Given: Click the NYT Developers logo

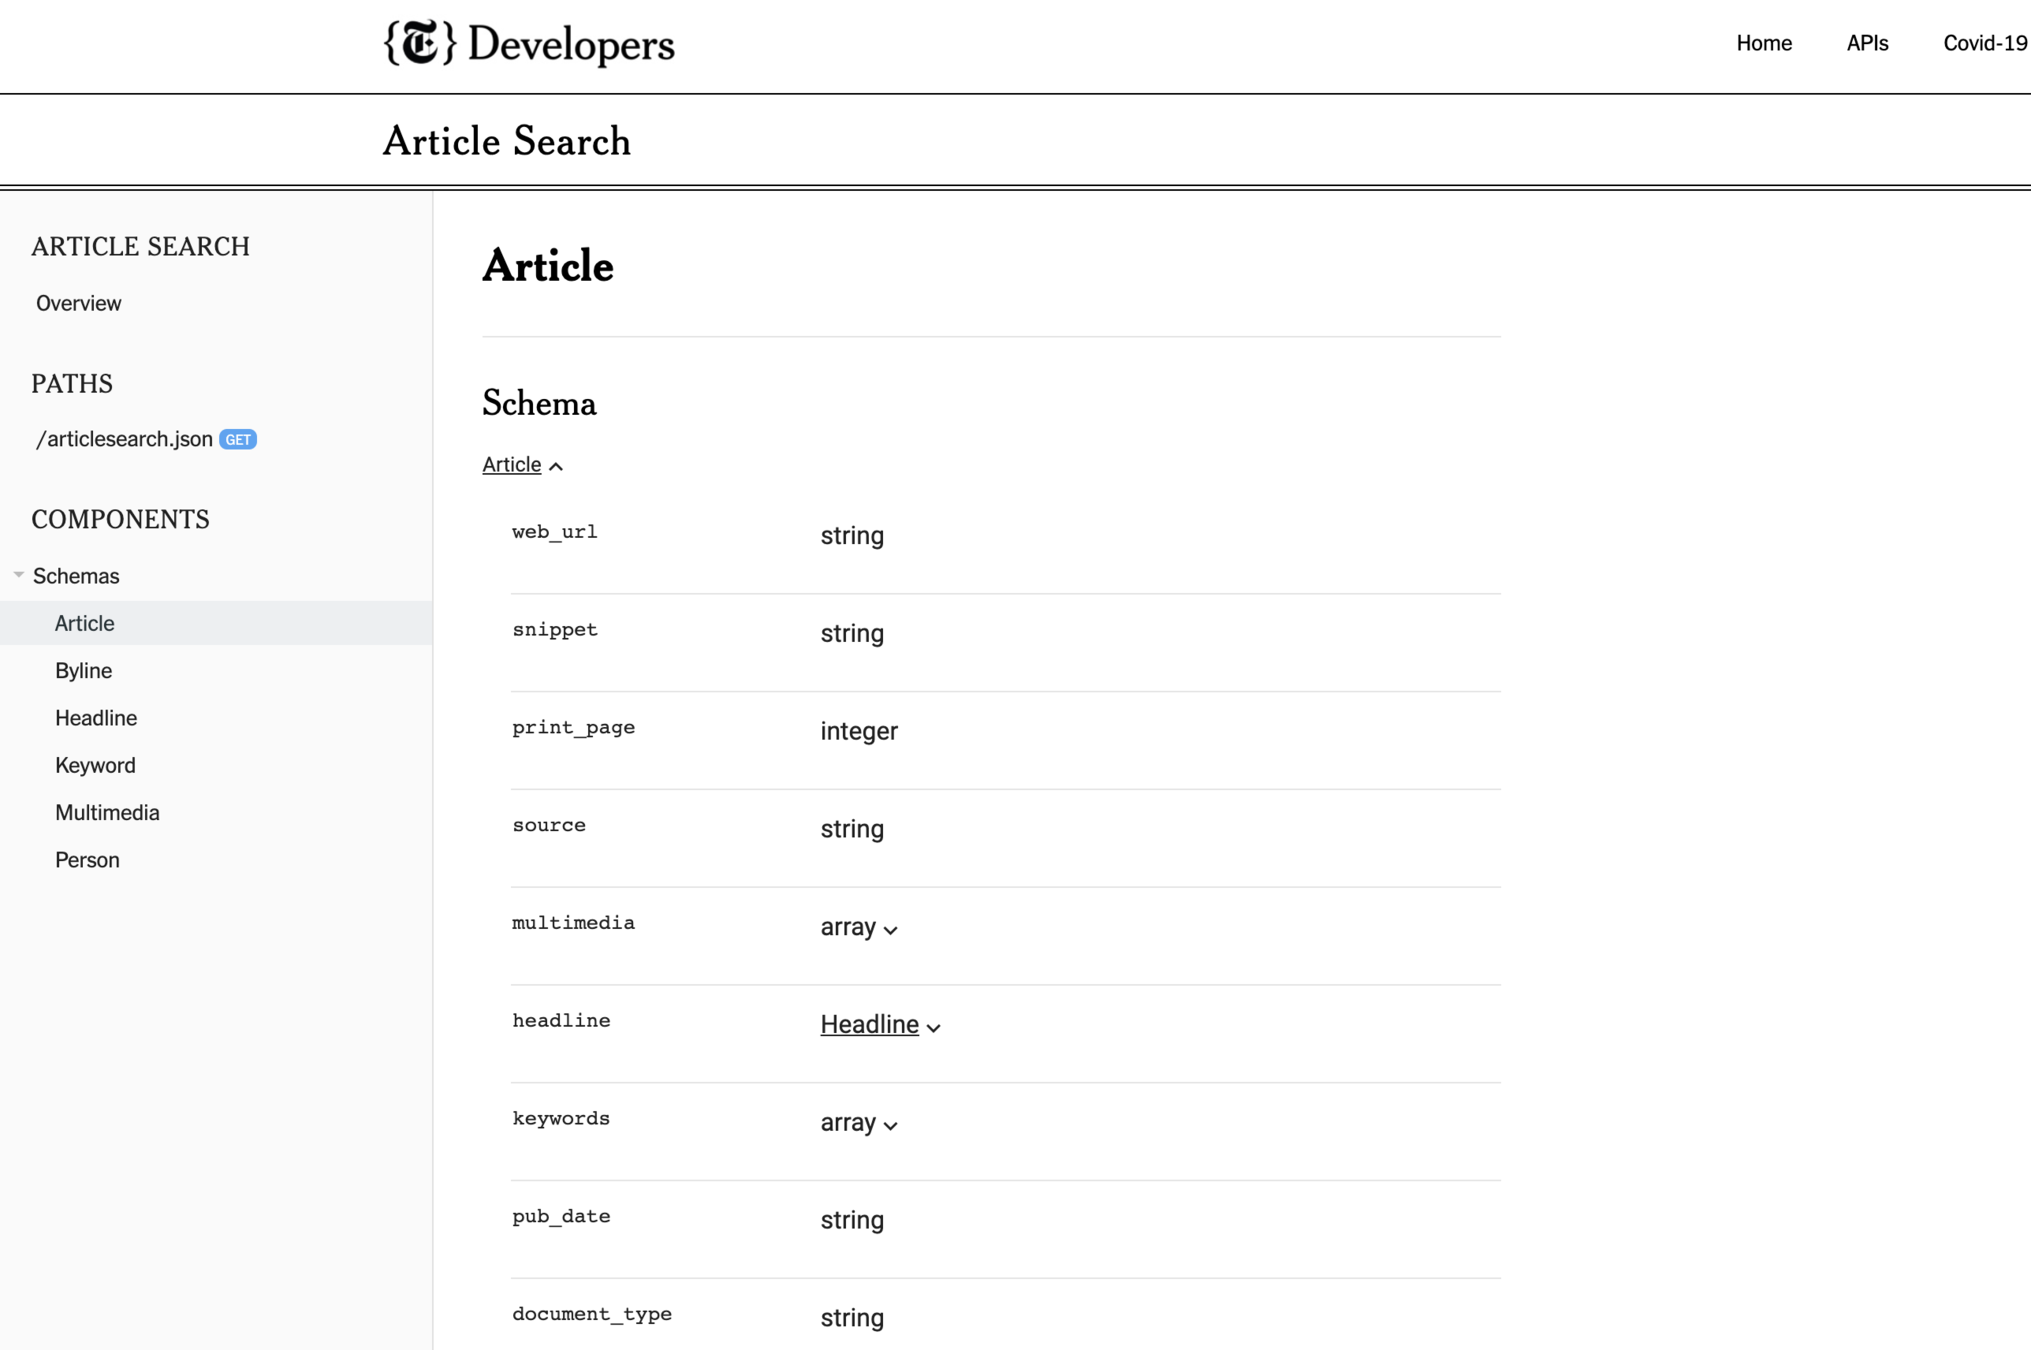Looking at the screenshot, I should [529, 44].
